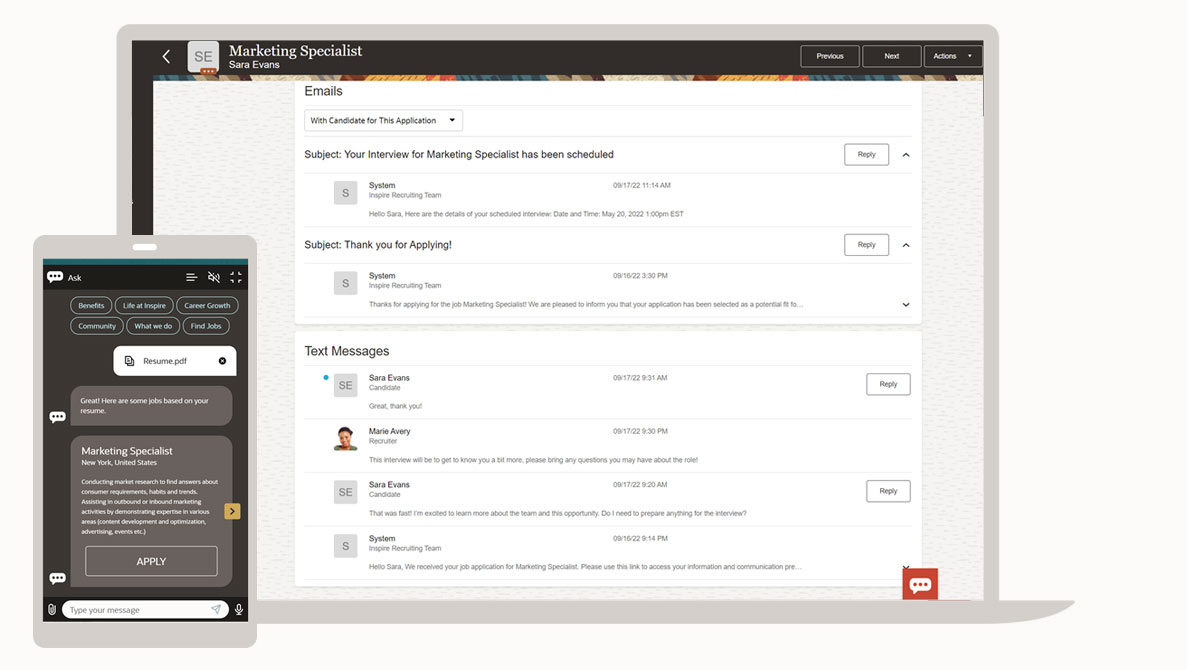1187x670 pixels.
Task: Select the 'Find Jobs' chip
Action: pyautogui.click(x=206, y=326)
